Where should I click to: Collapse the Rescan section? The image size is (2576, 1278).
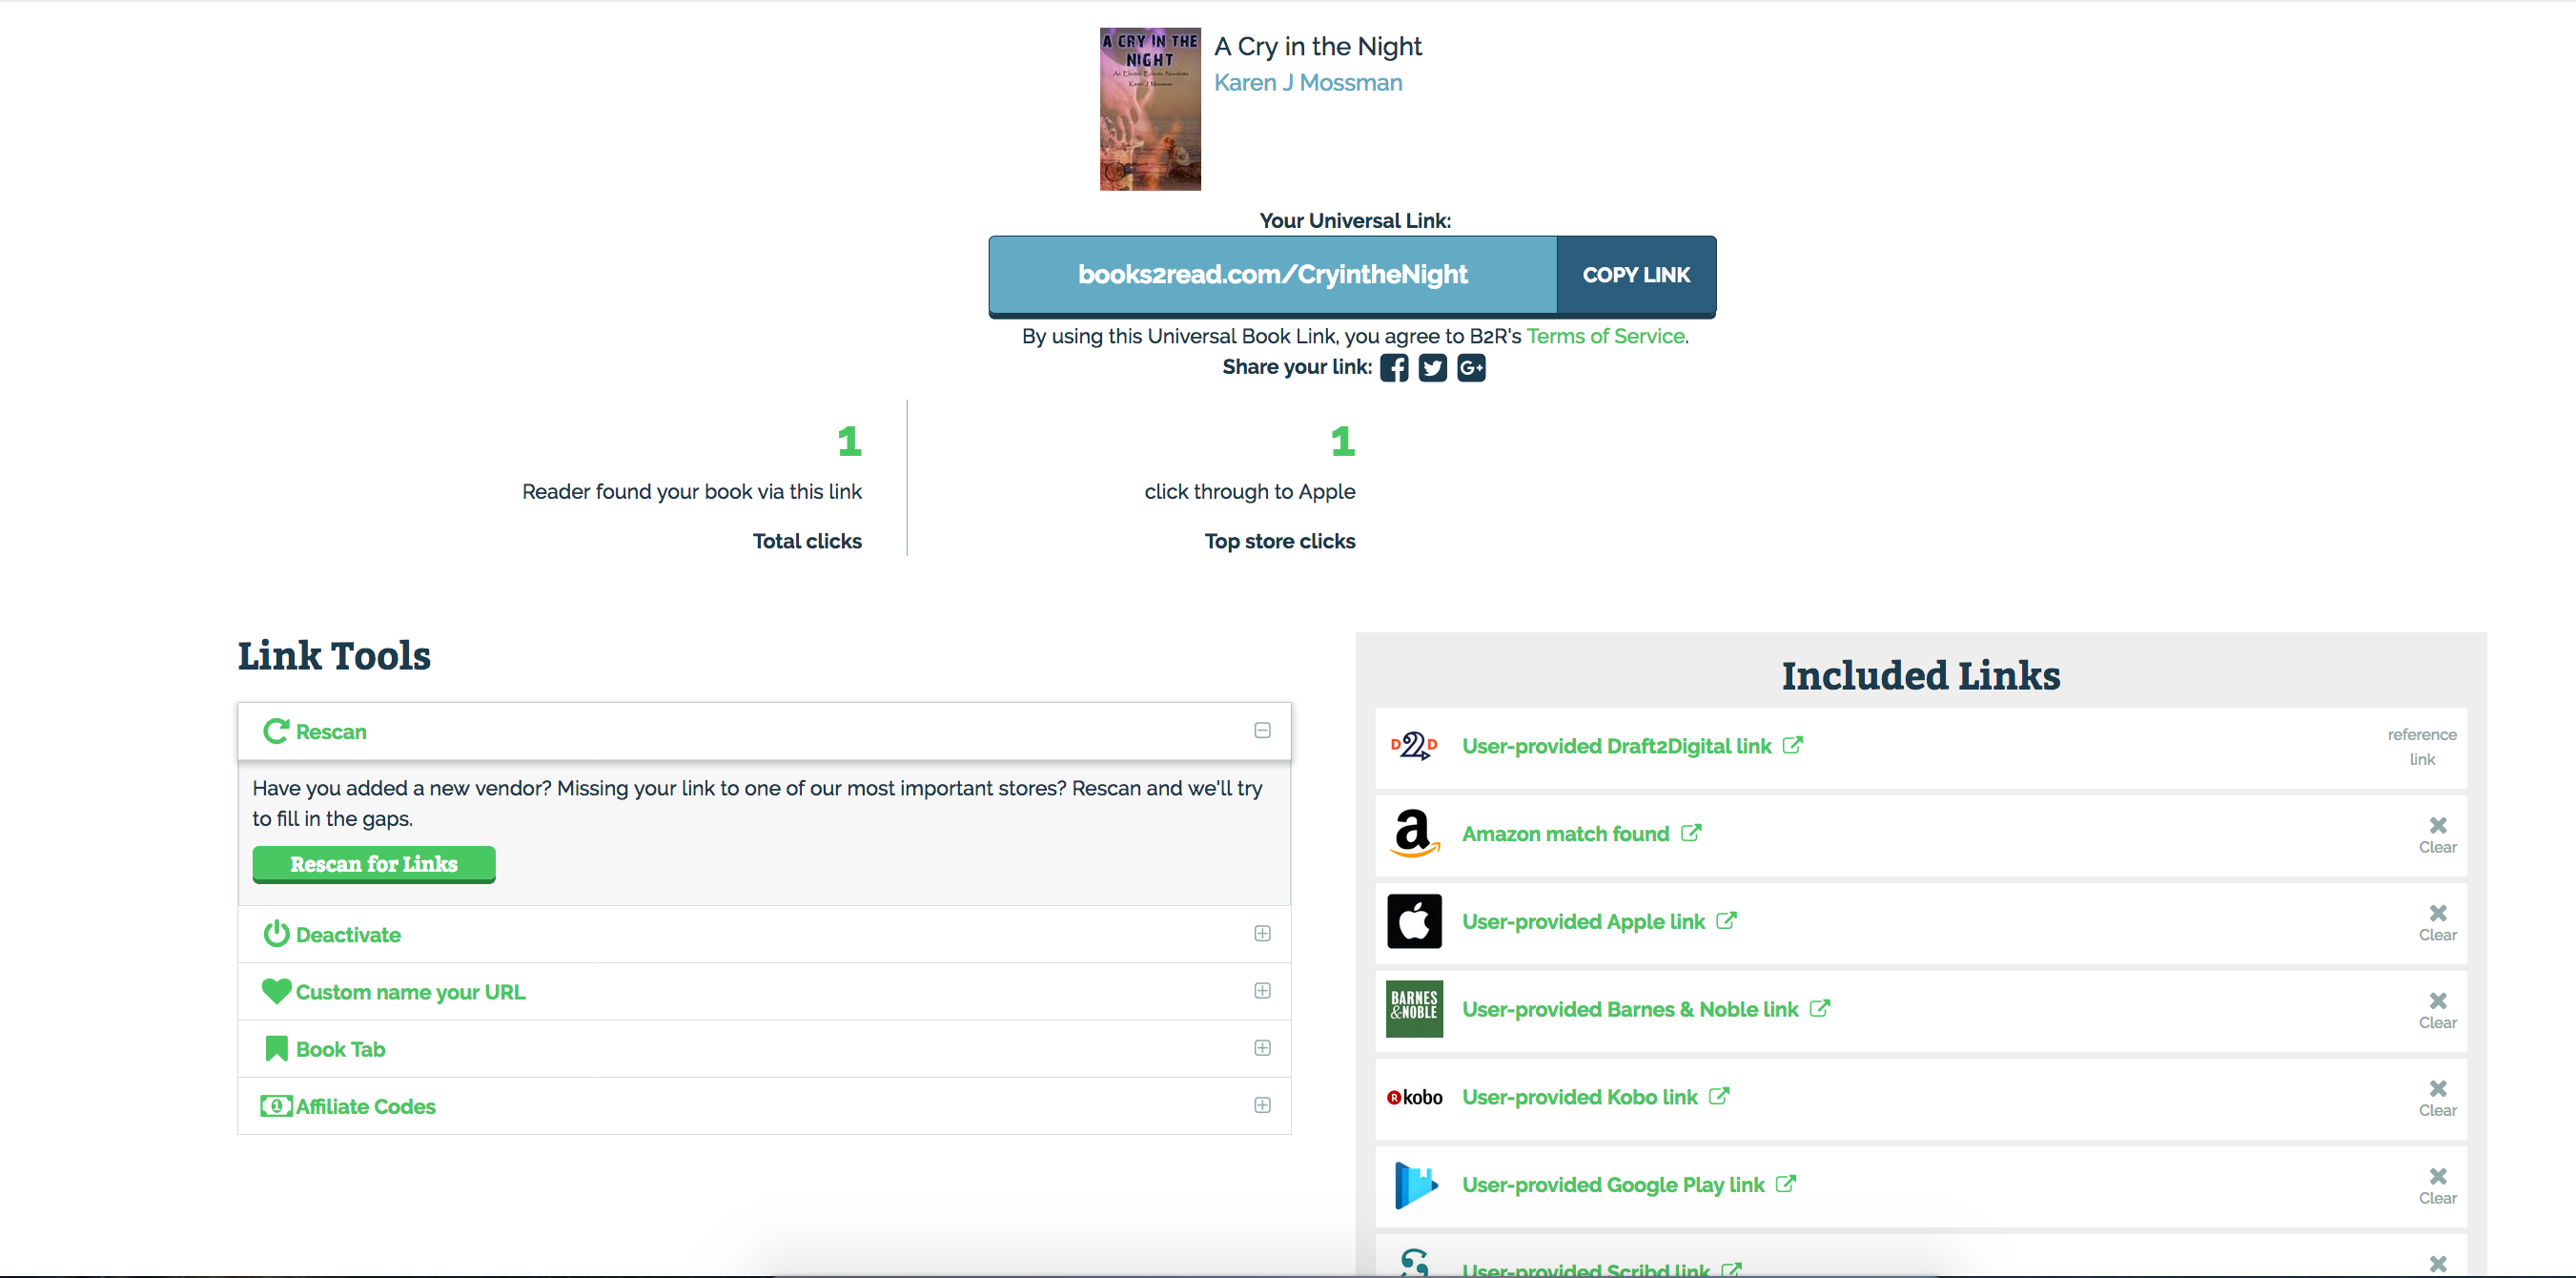pos(1262,731)
